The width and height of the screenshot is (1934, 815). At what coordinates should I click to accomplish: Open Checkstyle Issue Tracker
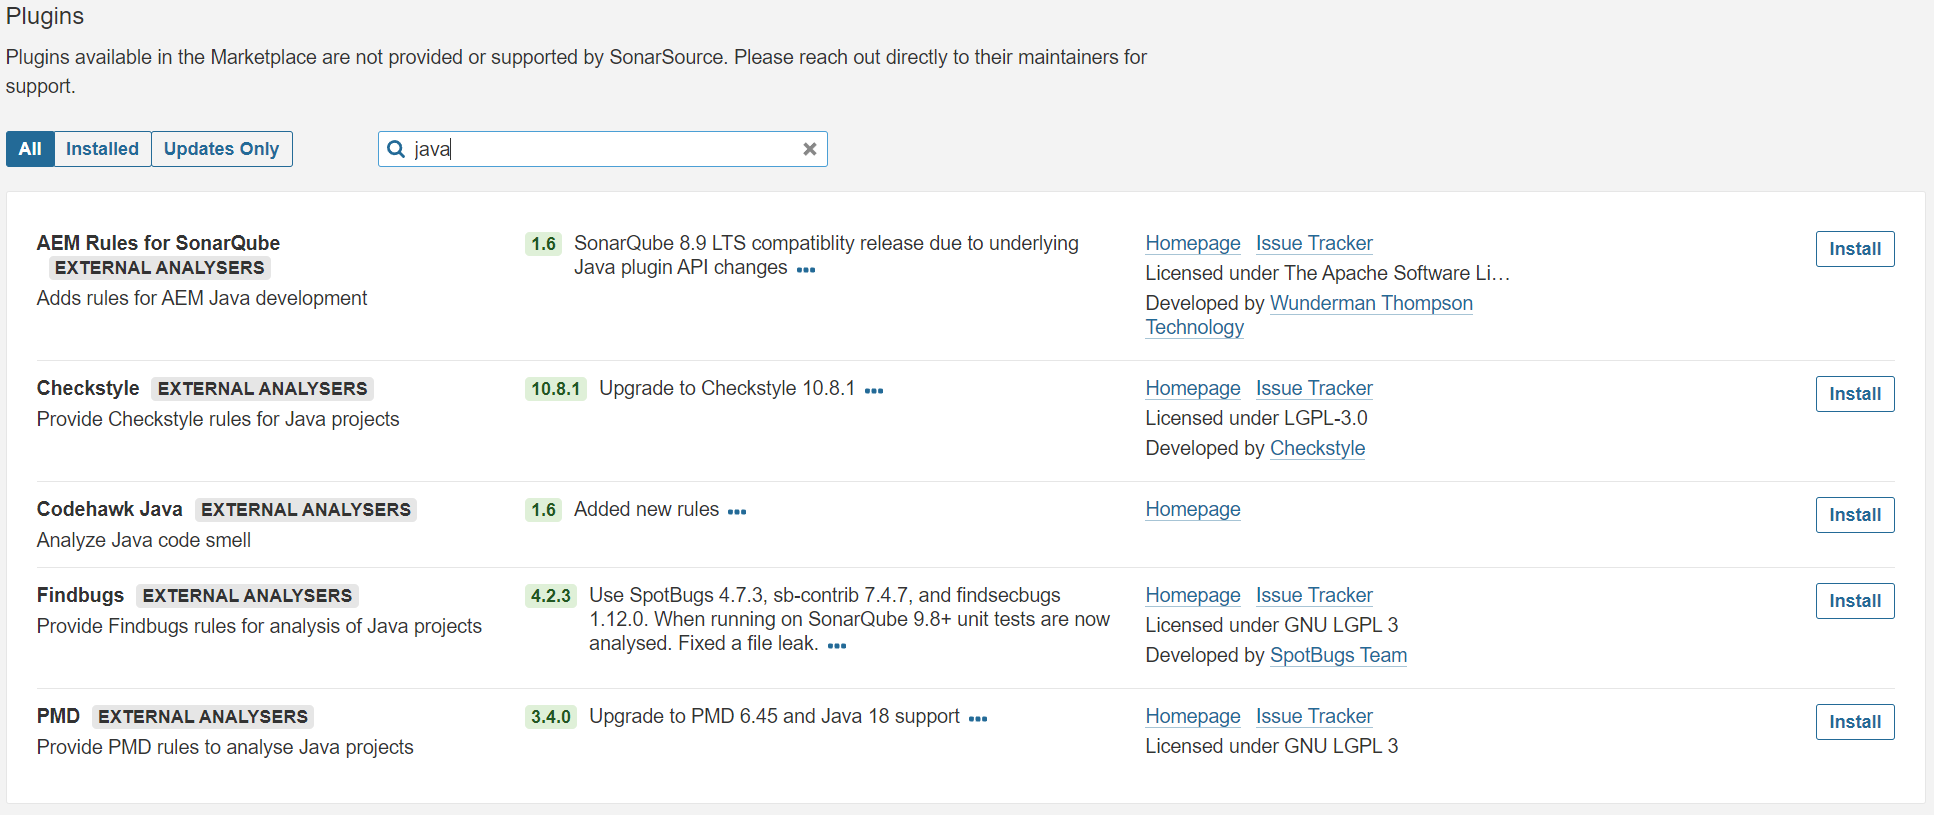(1314, 388)
